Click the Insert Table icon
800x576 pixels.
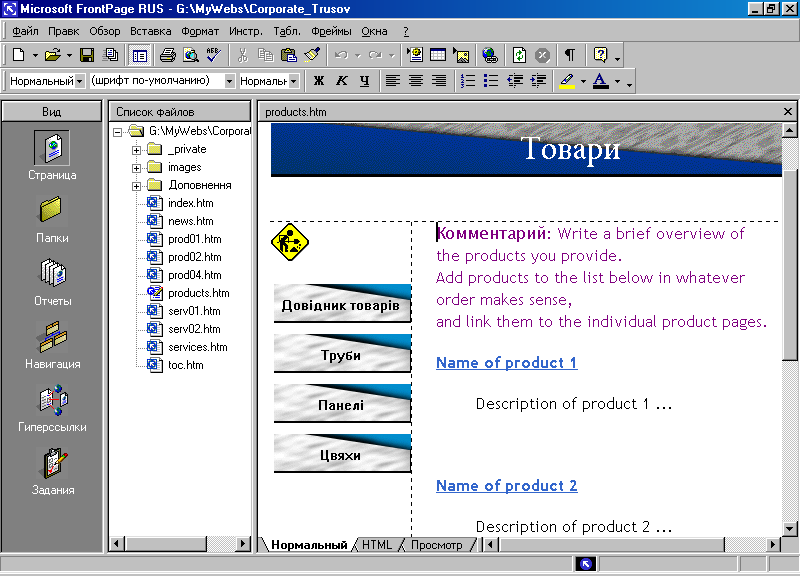[438, 55]
